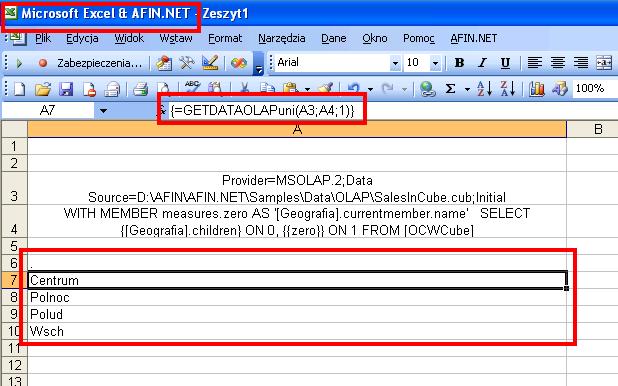The width and height of the screenshot is (618, 386).
Task: Toggle Bold formatting
Action: click(x=459, y=63)
